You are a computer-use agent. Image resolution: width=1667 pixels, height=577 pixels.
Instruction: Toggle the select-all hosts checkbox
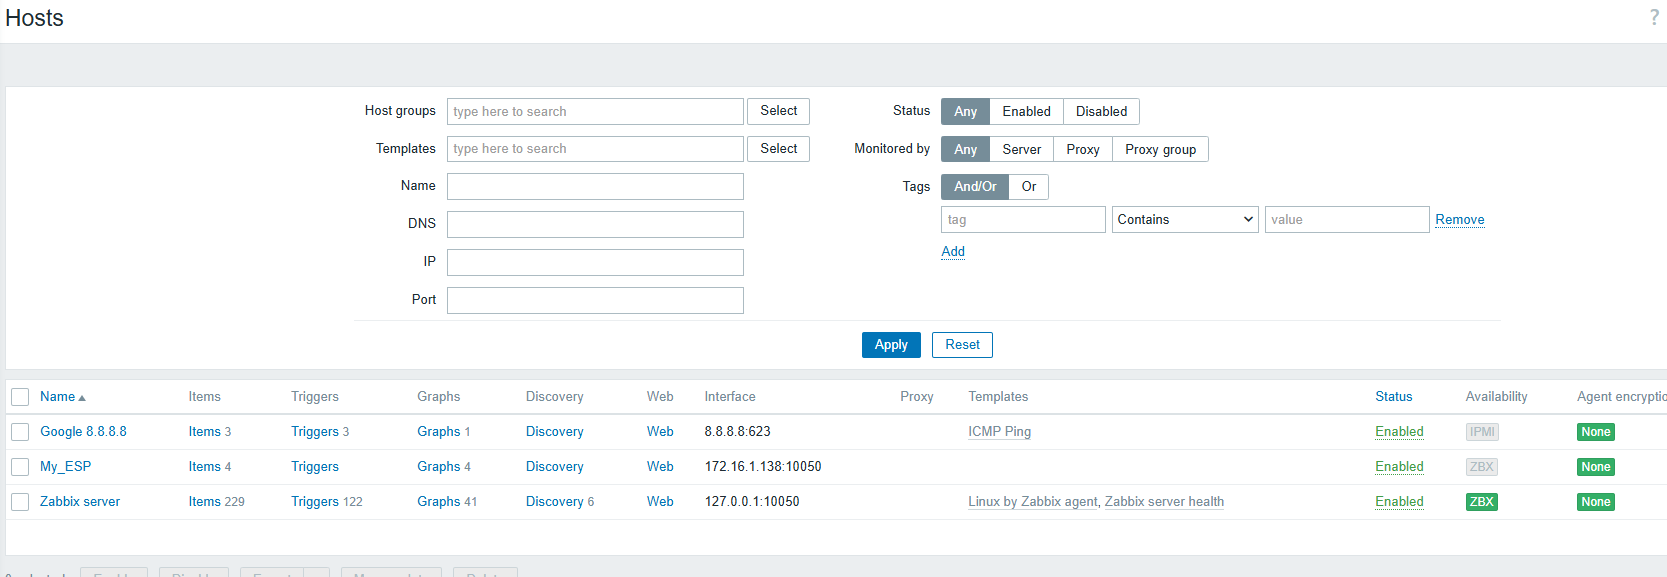(20, 397)
